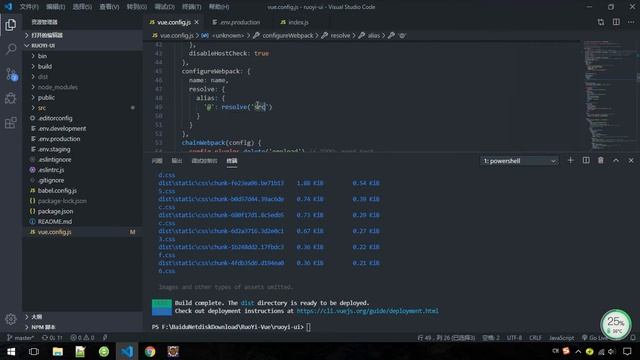640x360 pixels.
Task: Click the master branch indicator in status bar
Action: point(20,338)
